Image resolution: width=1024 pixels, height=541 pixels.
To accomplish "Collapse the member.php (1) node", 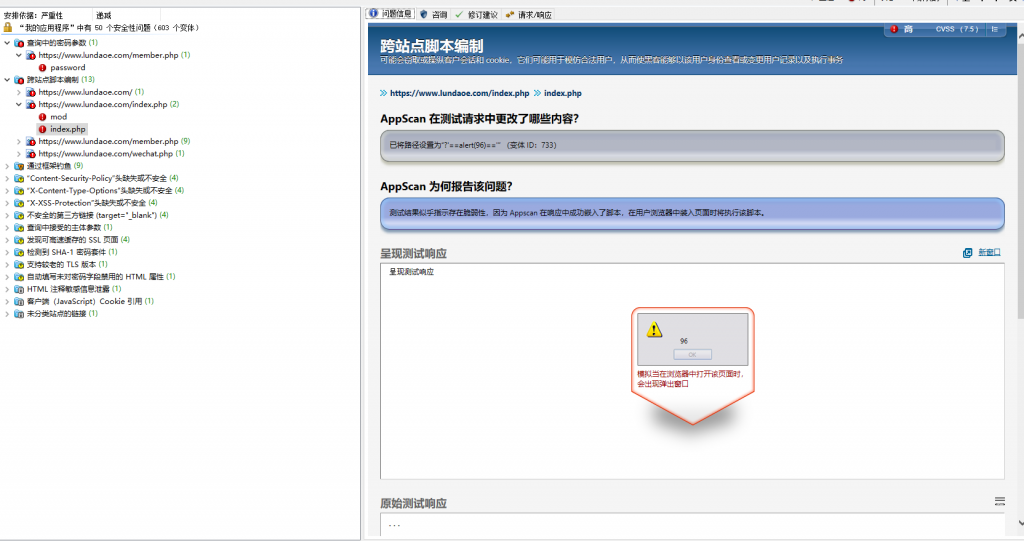I will [19, 56].
